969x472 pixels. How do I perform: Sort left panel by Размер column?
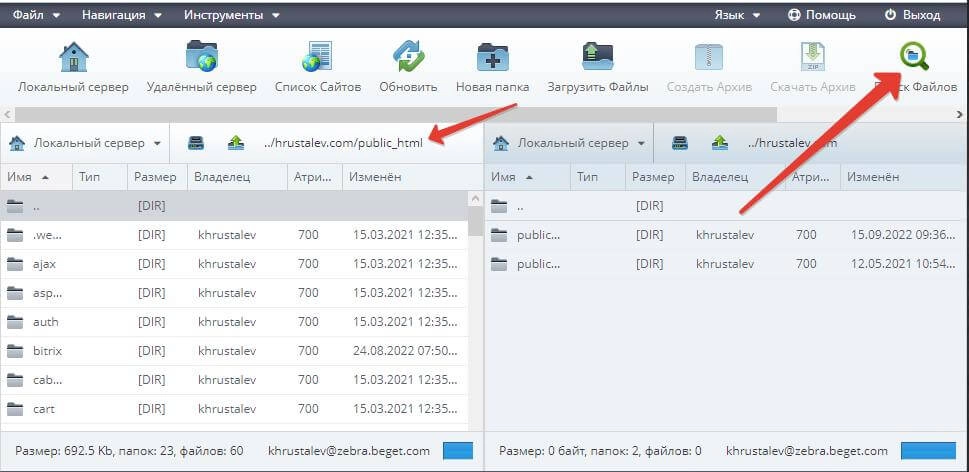(157, 177)
